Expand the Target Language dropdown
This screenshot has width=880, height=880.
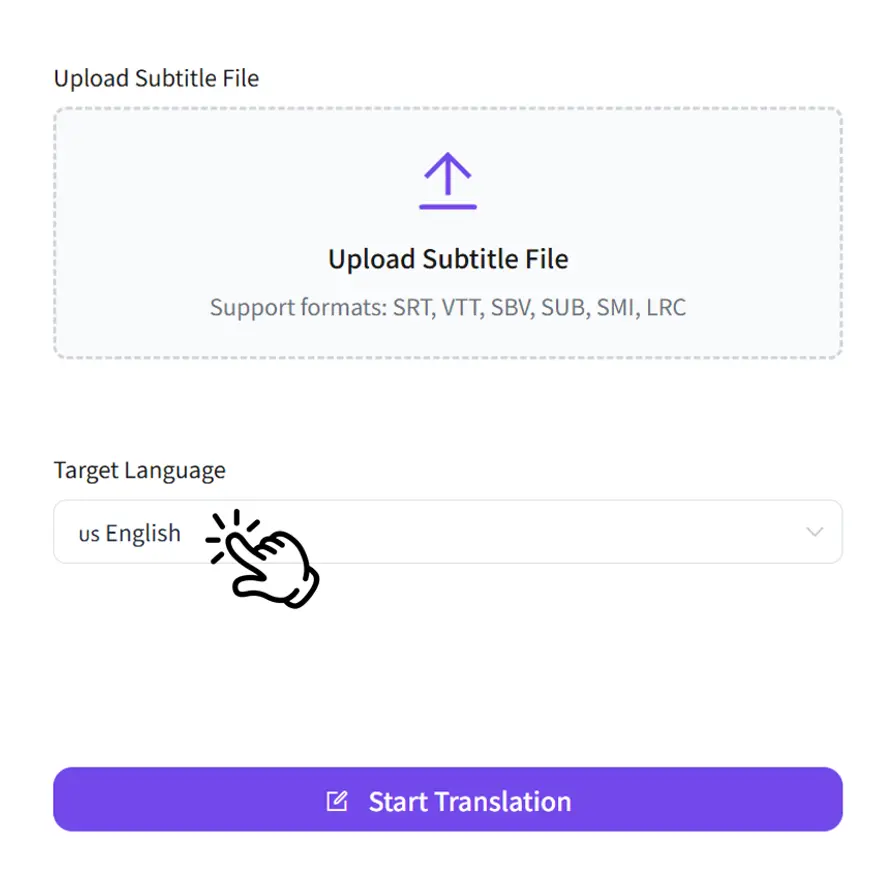pyautogui.click(x=447, y=532)
